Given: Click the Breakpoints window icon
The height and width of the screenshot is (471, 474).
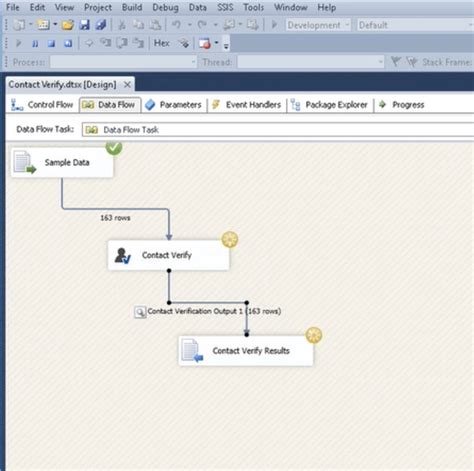Looking at the screenshot, I should pyautogui.click(x=205, y=43).
